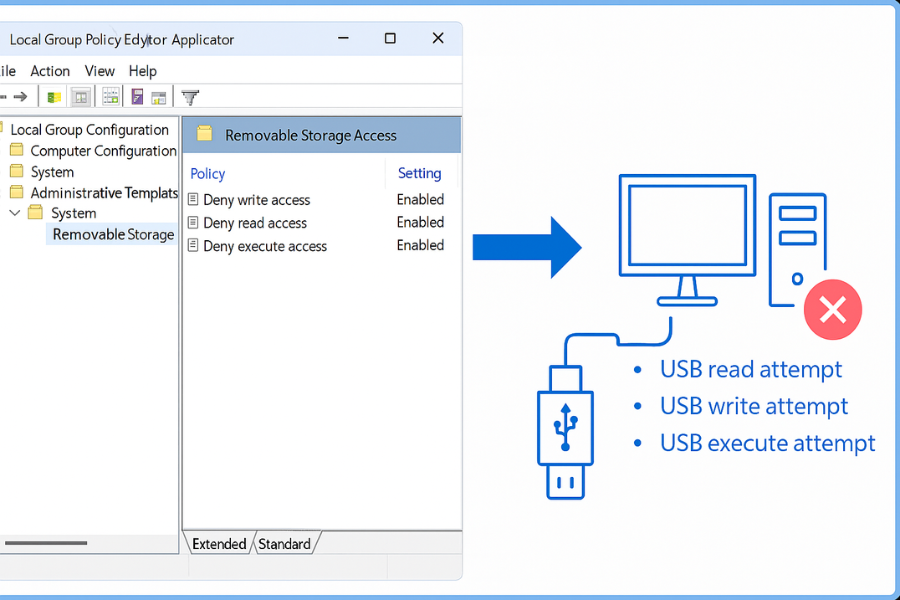Click the Deny write access policy icon

tap(192, 199)
